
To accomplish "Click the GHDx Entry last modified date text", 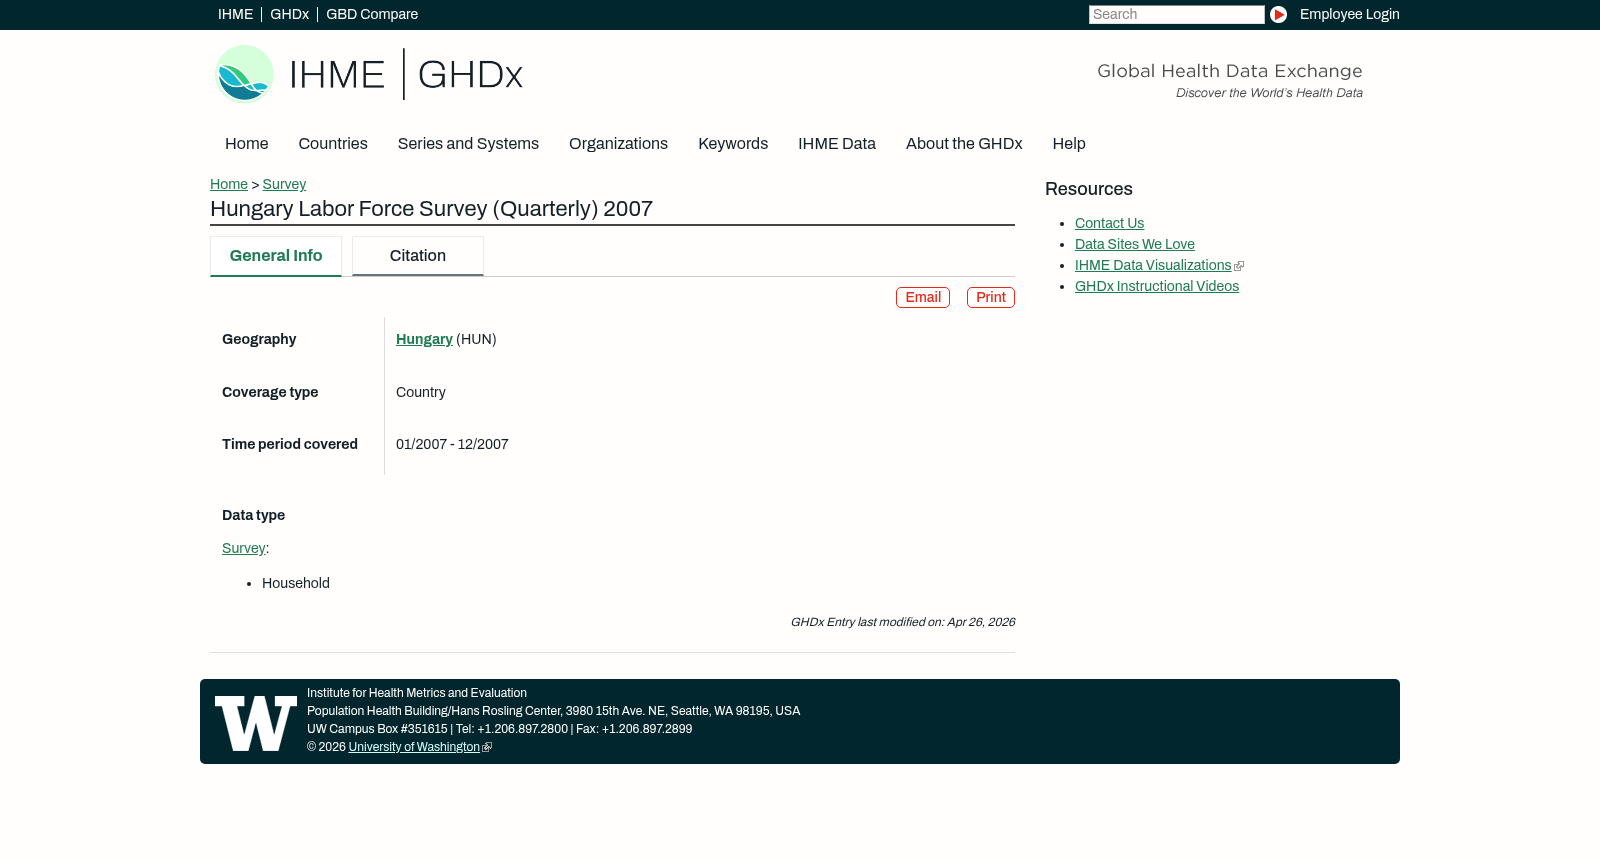I will 903,623.
